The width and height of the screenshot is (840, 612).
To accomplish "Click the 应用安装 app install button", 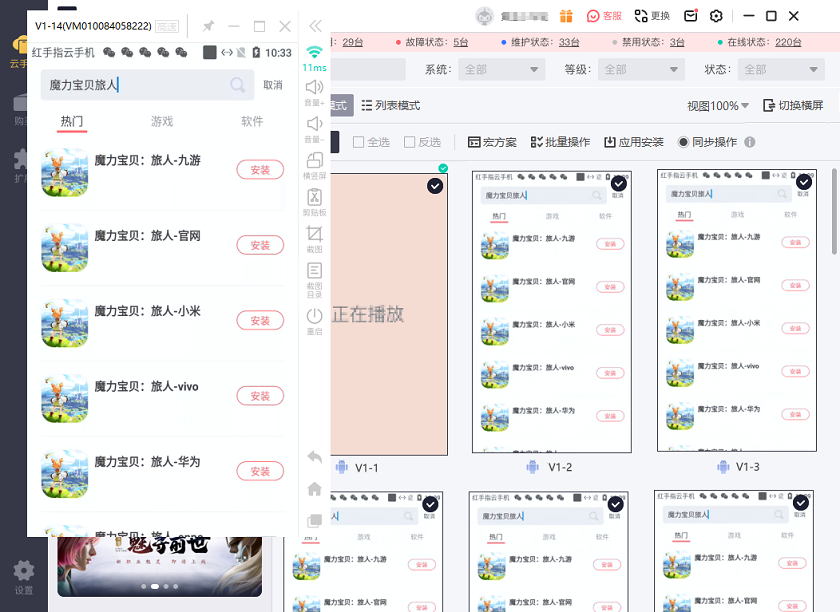I will pos(634,142).
